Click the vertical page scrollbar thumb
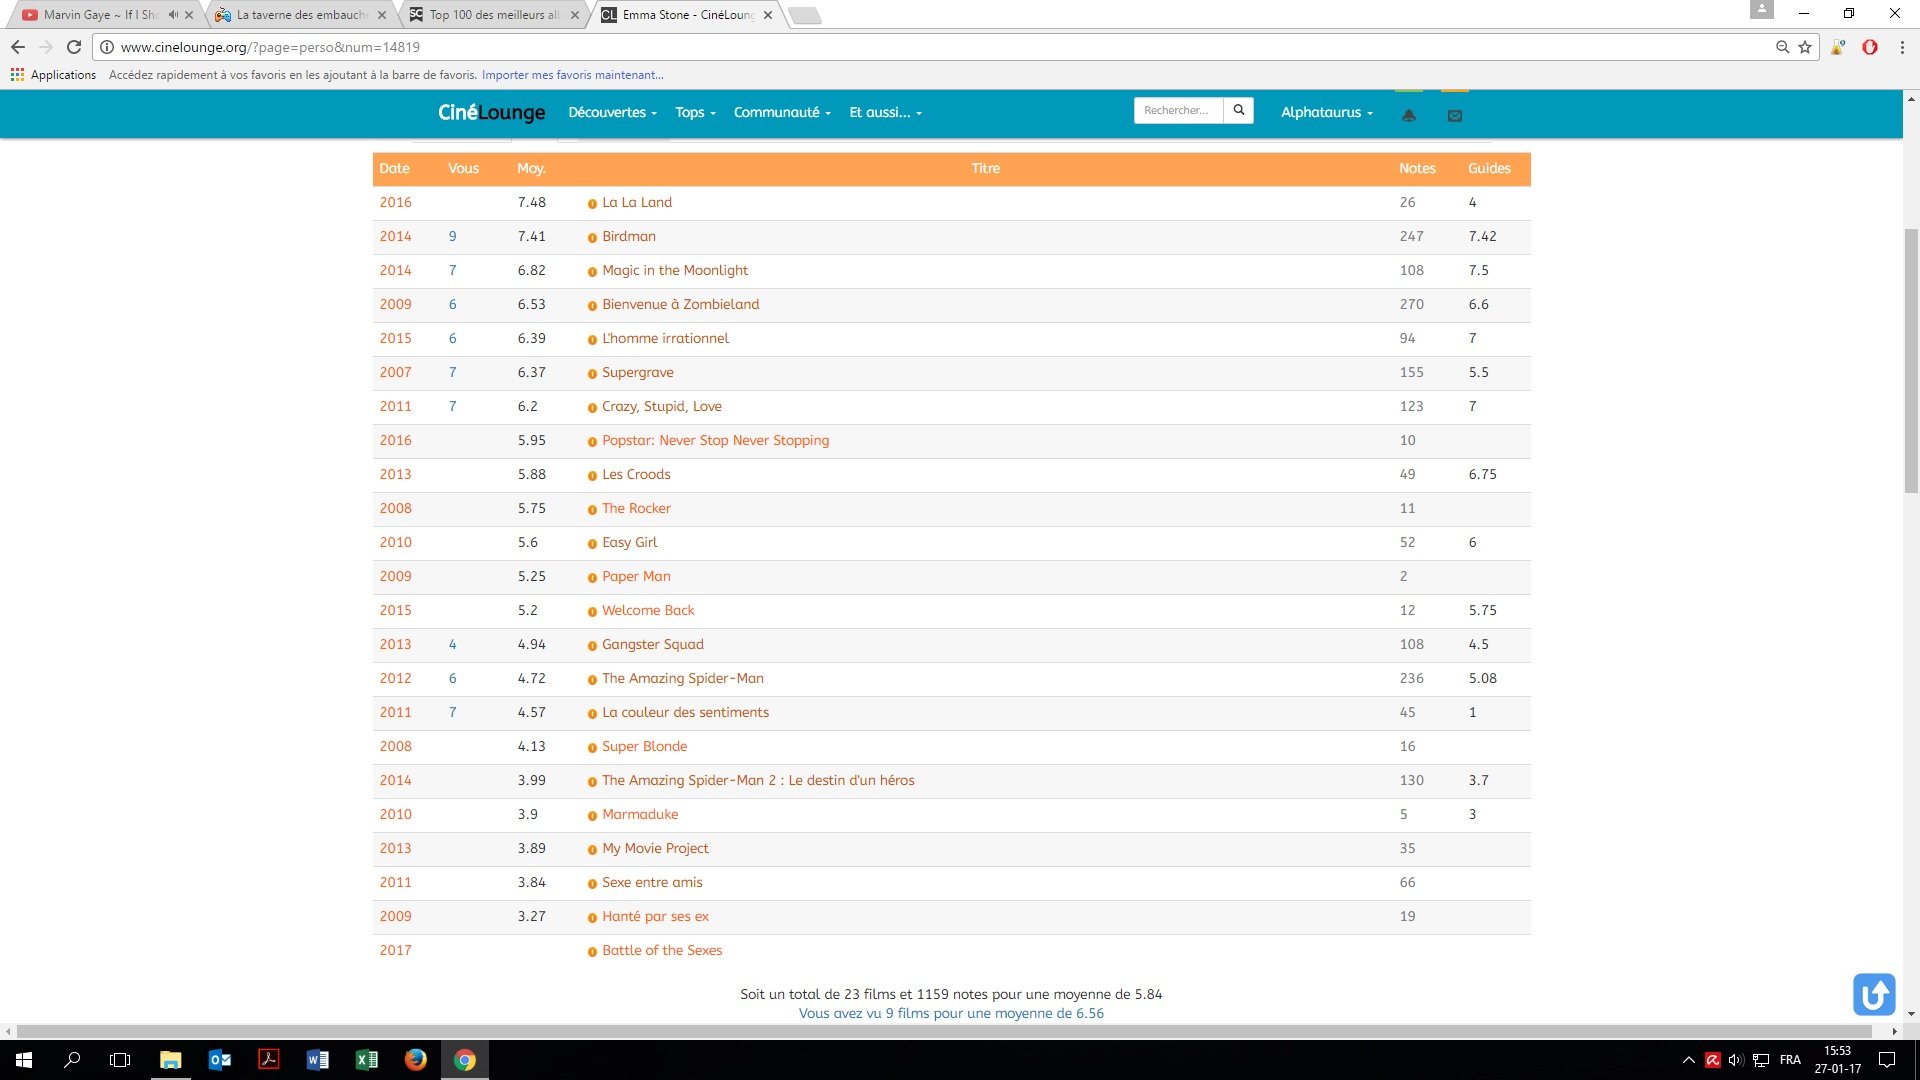 point(1911,360)
